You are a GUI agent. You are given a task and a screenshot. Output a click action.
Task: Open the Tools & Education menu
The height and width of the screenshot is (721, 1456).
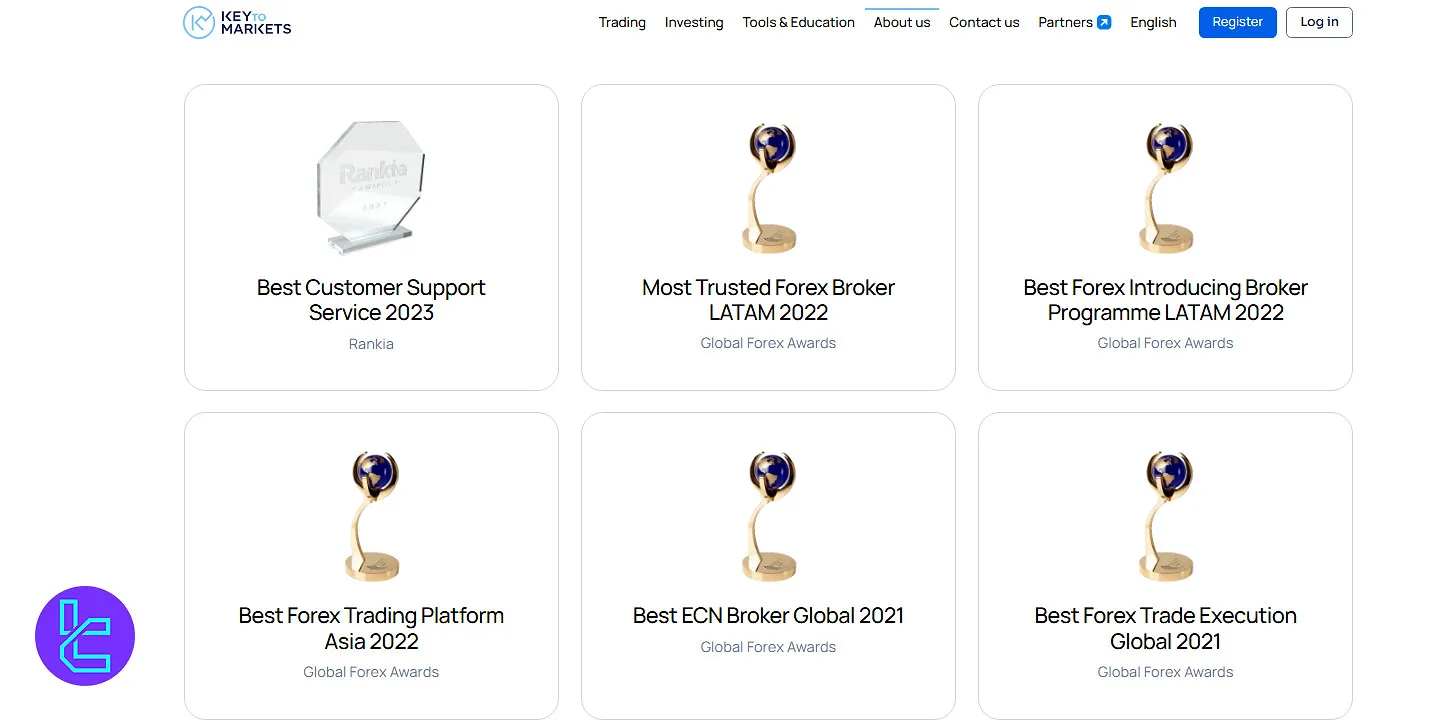click(x=798, y=23)
